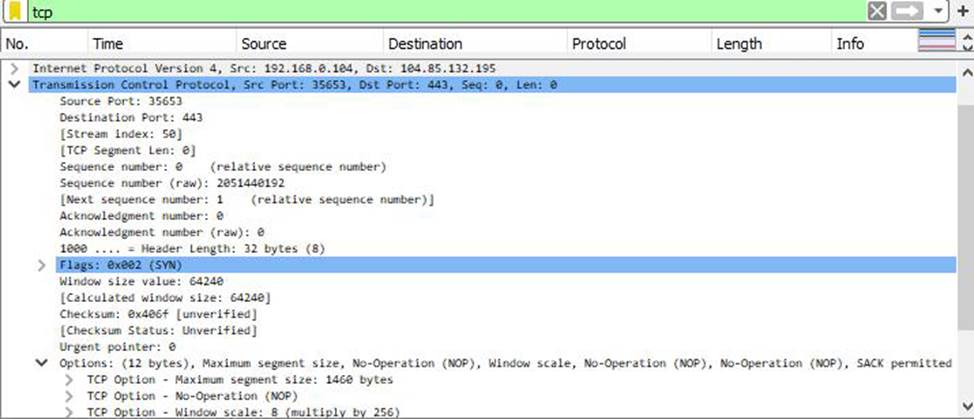Open the recent display filters dropdown

[x=938, y=11]
